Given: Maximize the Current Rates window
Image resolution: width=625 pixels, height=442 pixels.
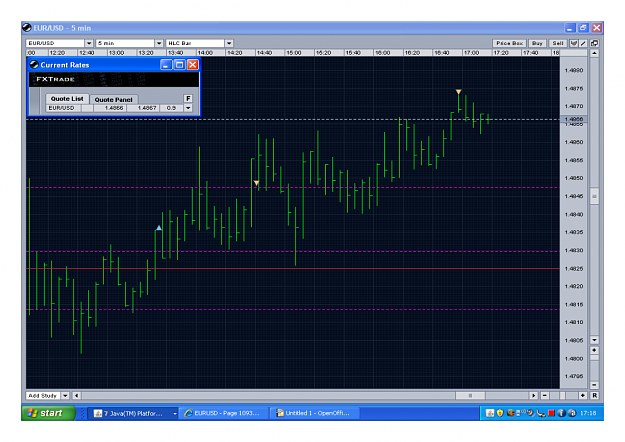Looking at the screenshot, I should (179, 65).
